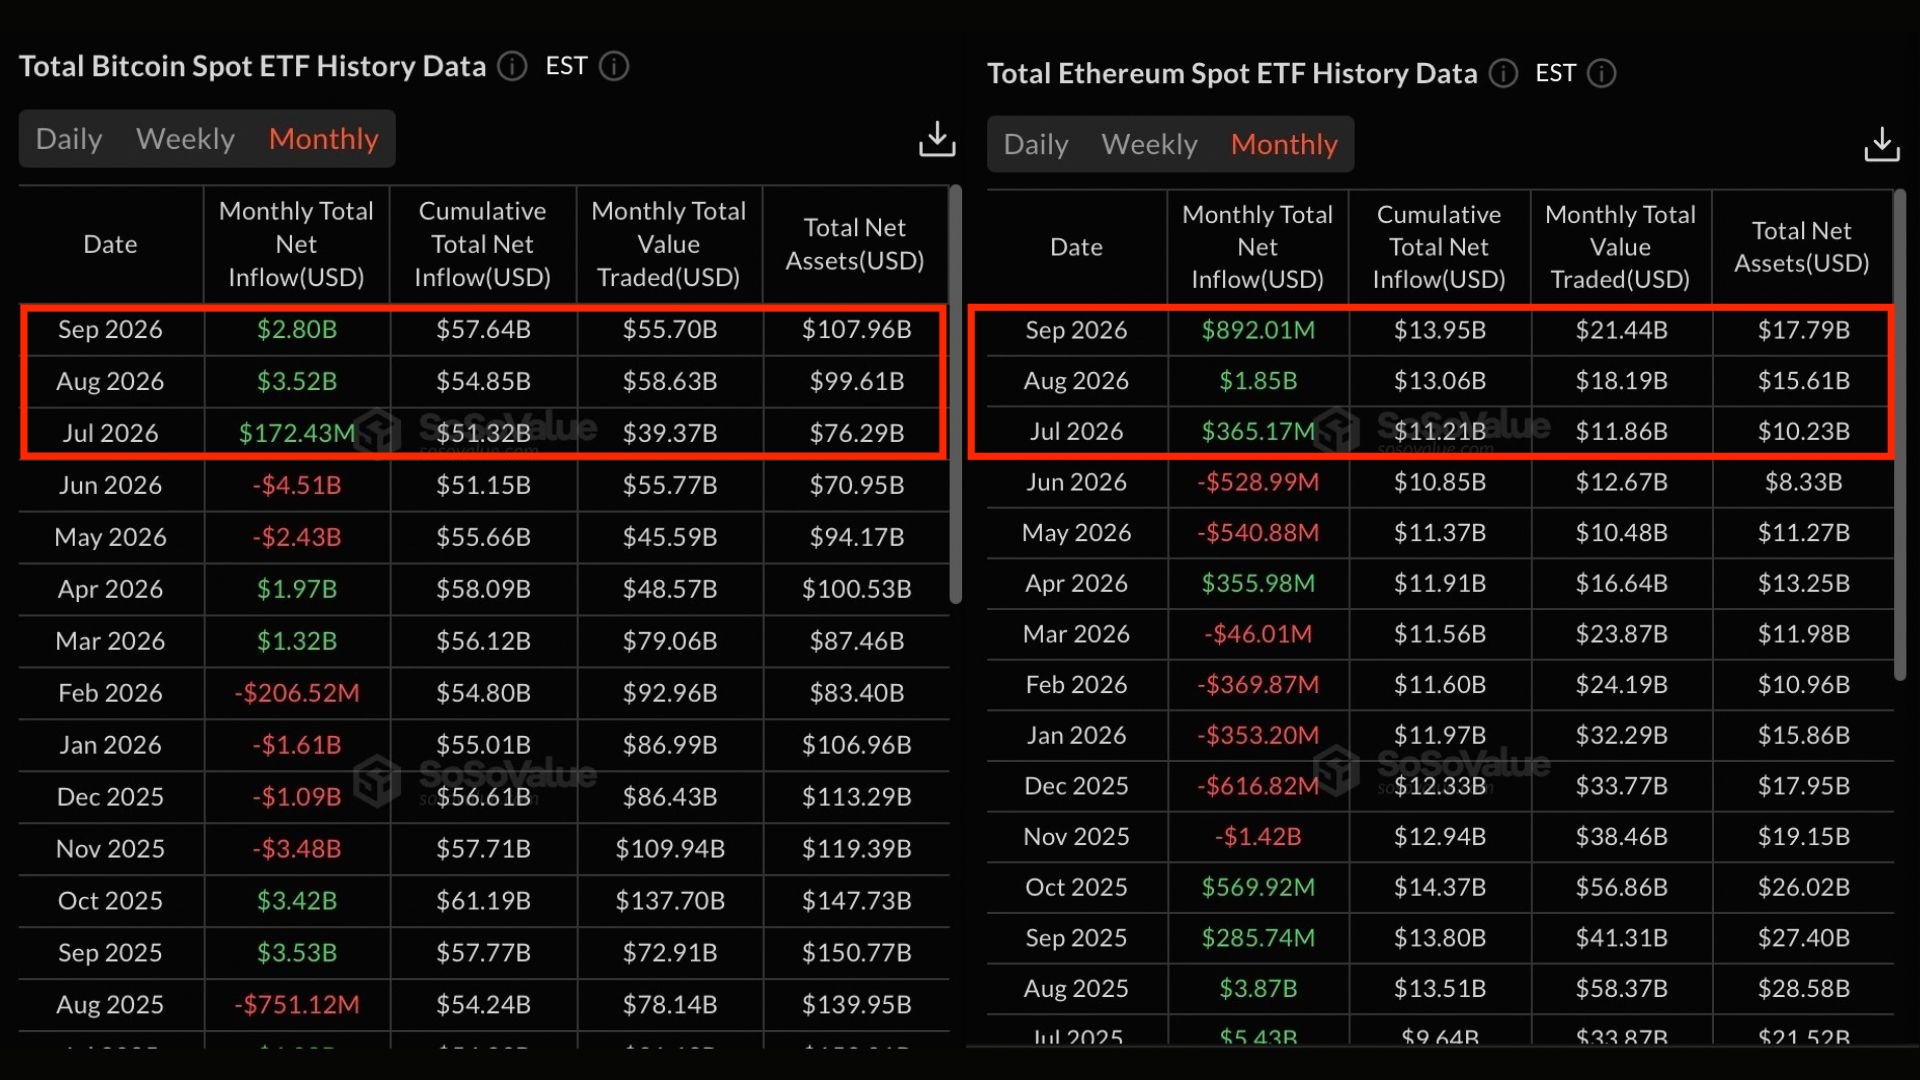Click Ethereum Nov 2025 outflow -$1.42B
Viewport: 1920px width, 1080px height.
click(x=1258, y=836)
